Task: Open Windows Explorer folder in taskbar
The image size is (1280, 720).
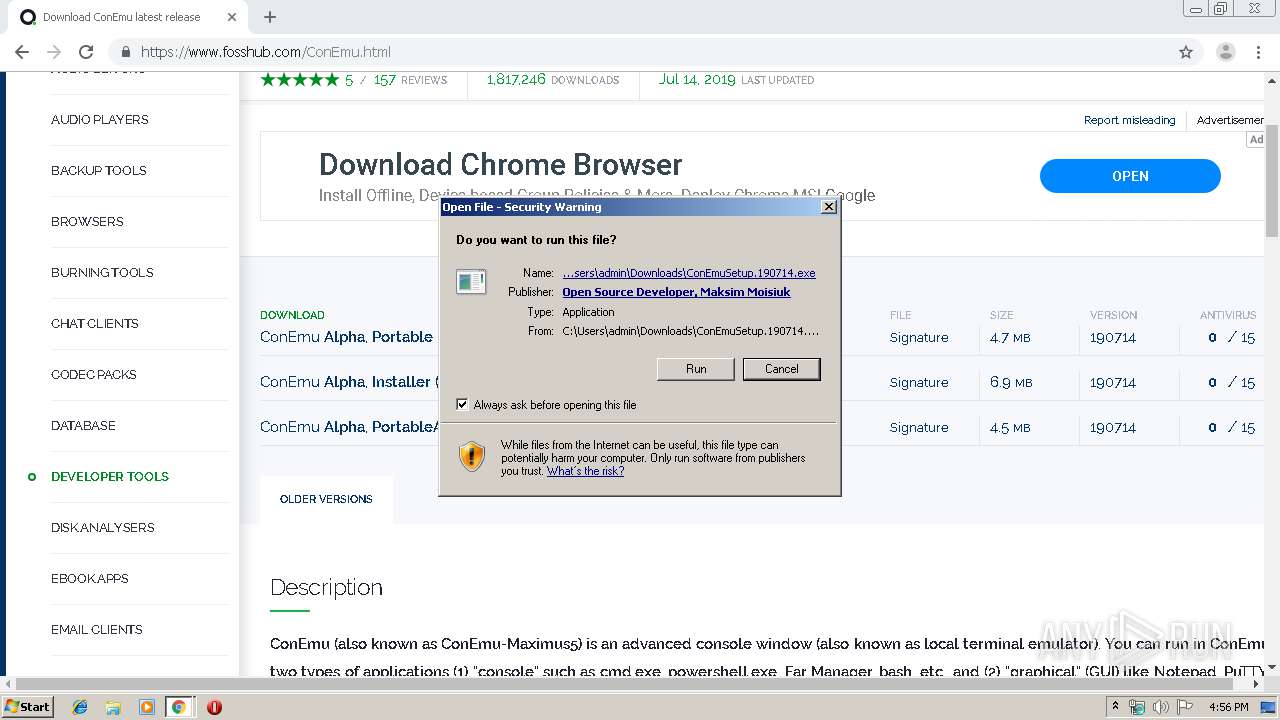Action: [x=113, y=707]
